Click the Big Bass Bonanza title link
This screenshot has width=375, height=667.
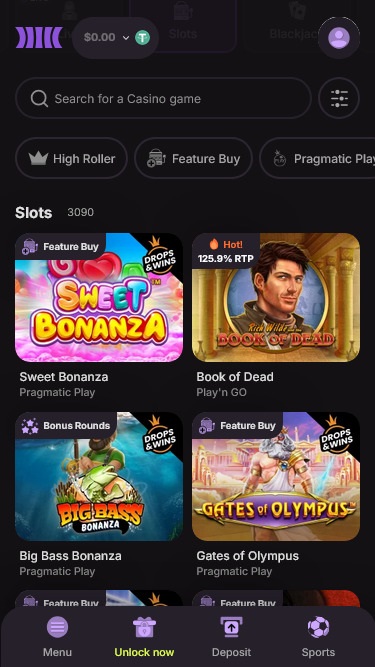[x=71, y=556]
